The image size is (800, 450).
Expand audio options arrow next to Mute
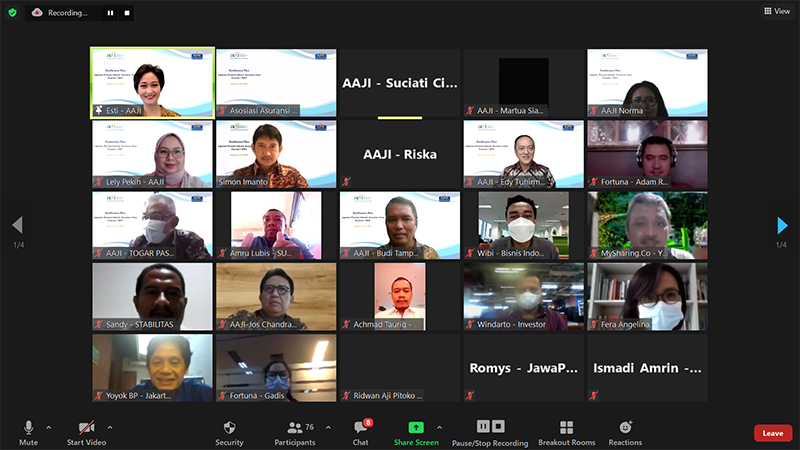coord(48,428)
